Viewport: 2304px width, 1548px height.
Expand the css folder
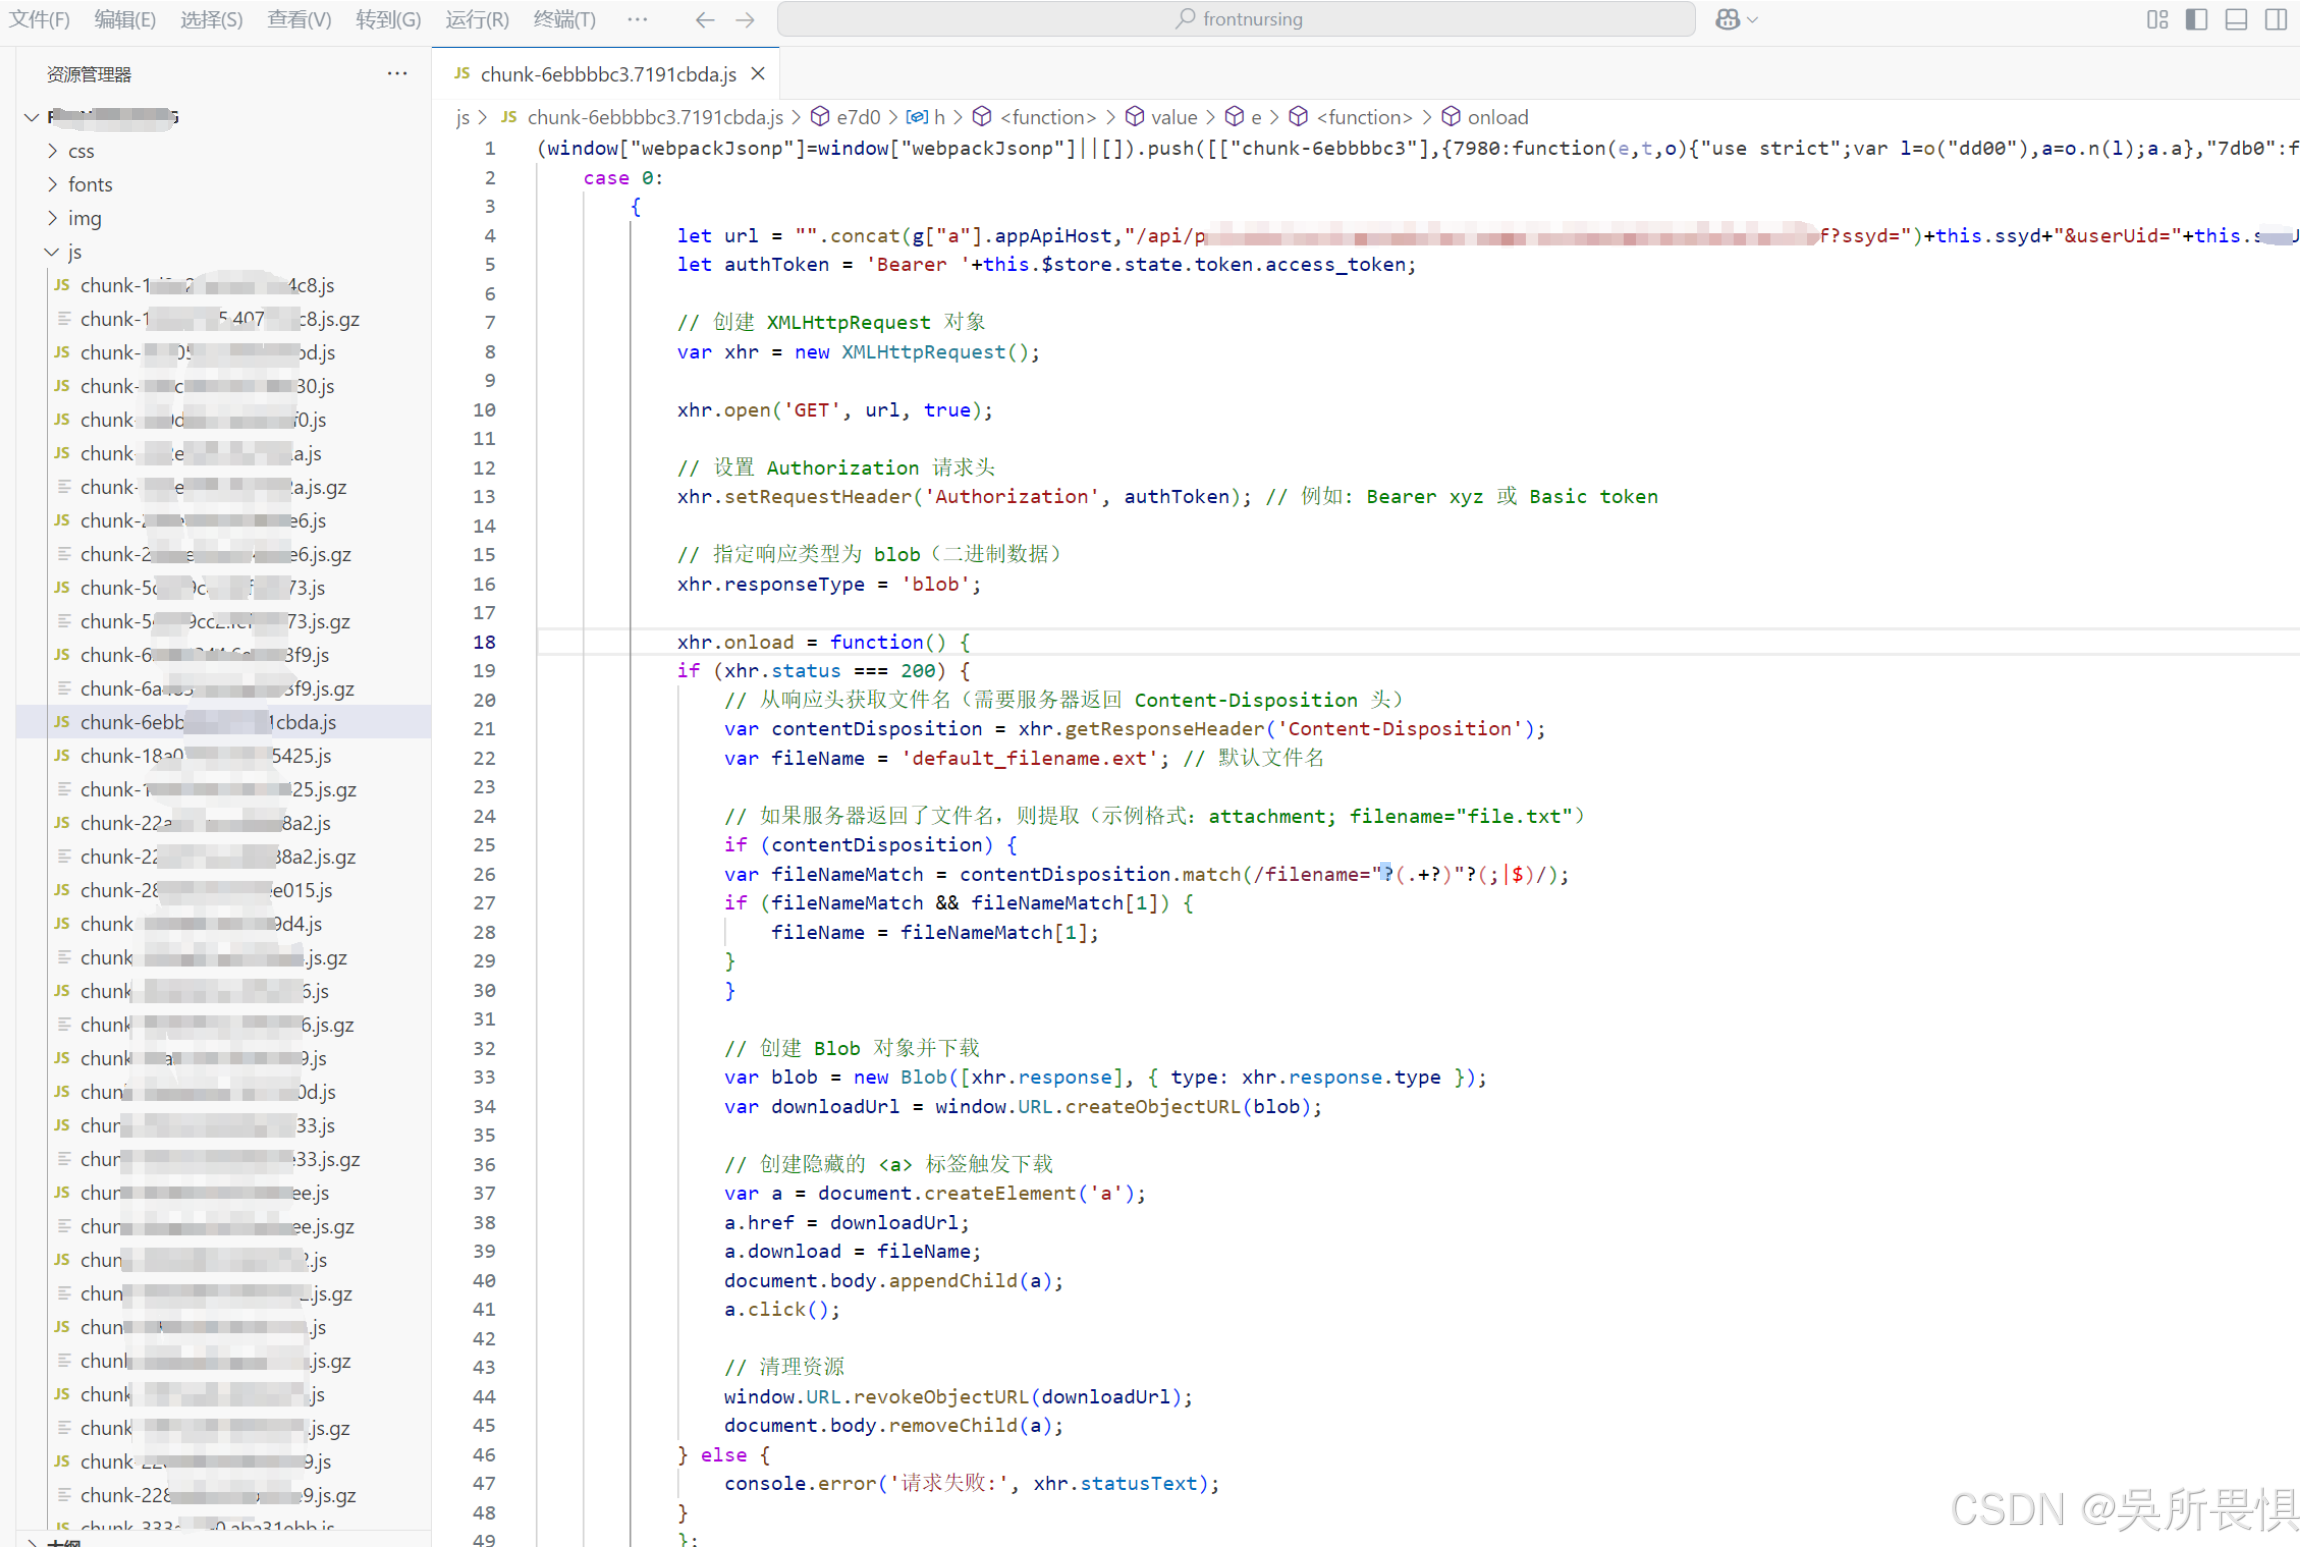[52, 151]
